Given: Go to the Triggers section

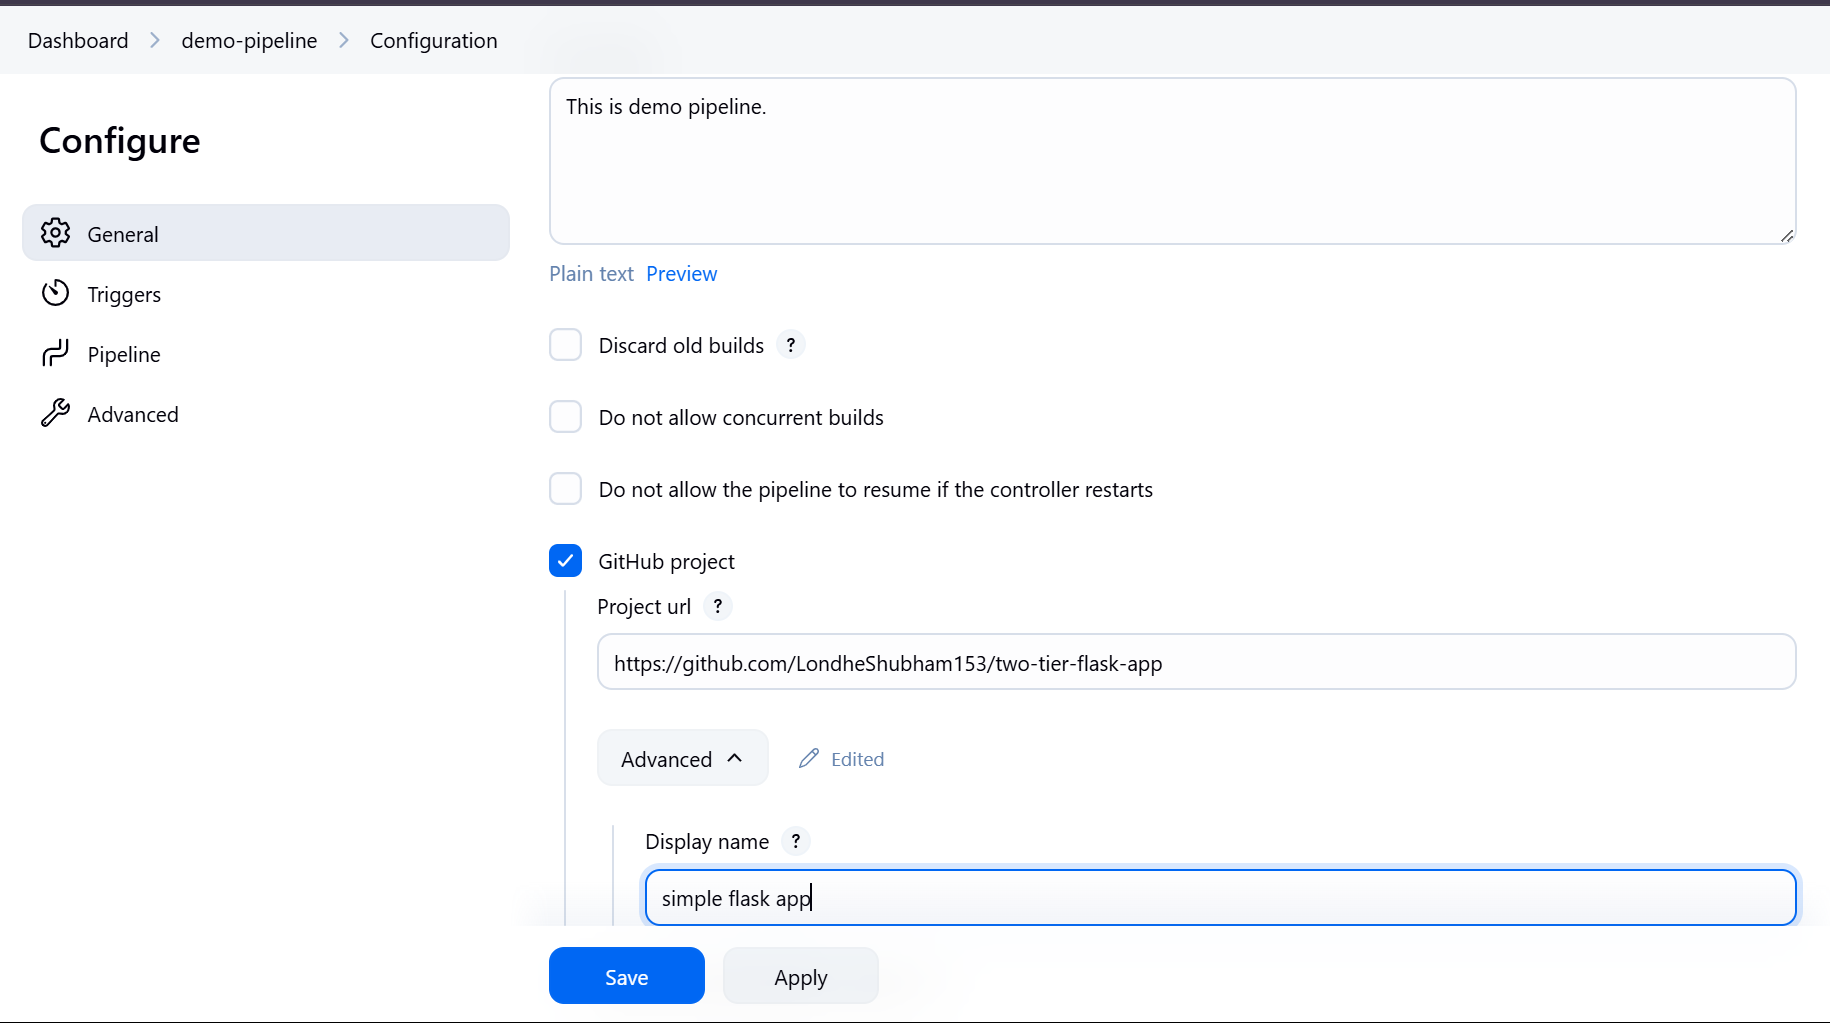Looking at the screenshot, I should [266, 294].
